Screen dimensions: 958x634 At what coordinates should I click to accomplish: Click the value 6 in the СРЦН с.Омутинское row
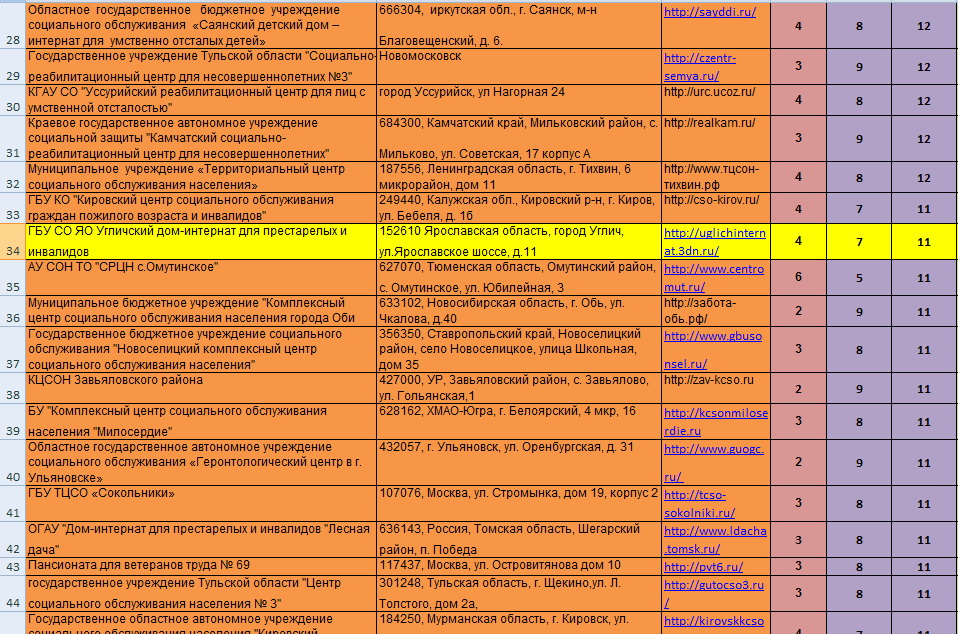798,278
